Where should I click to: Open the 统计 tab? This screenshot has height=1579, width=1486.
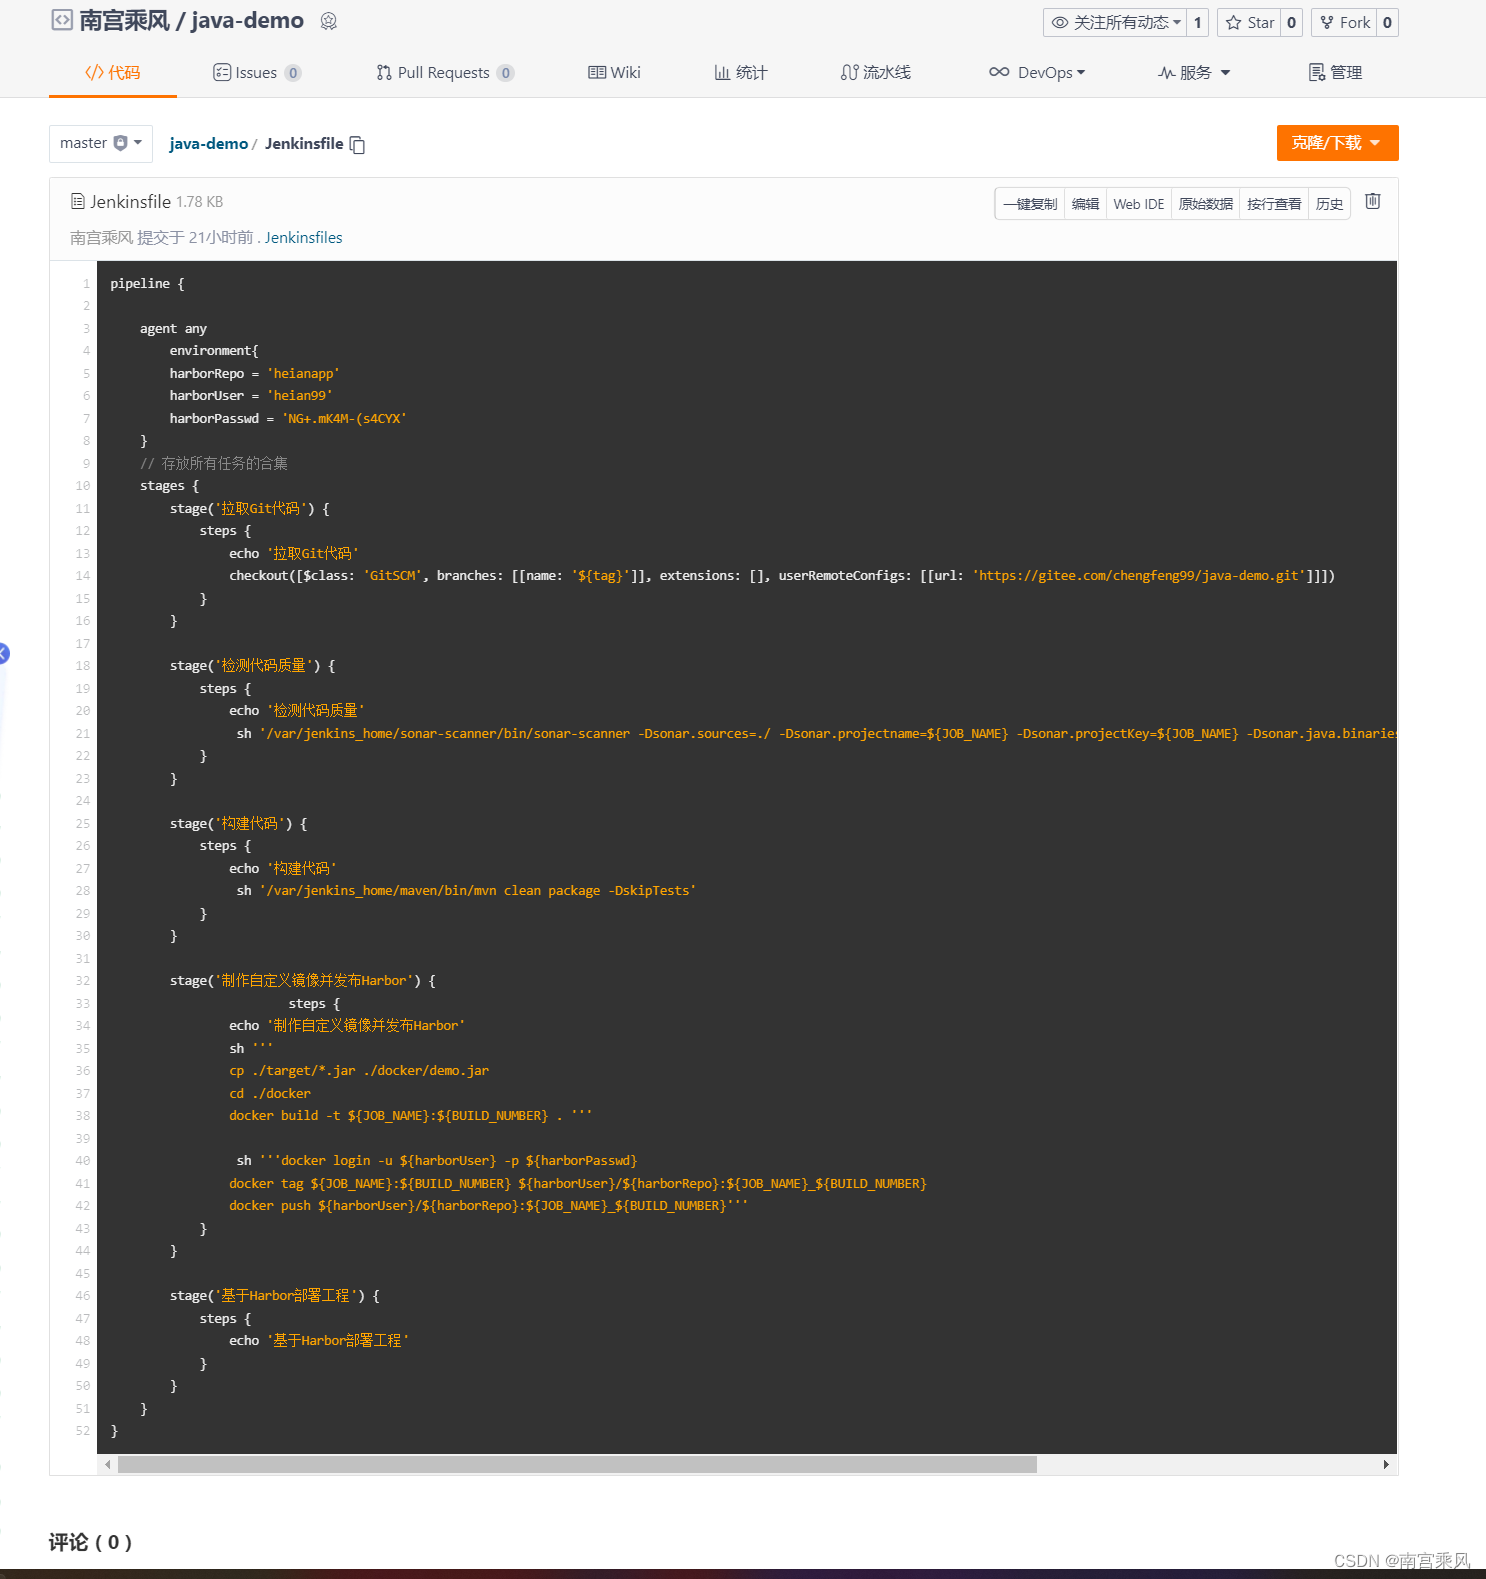point(741,72)
